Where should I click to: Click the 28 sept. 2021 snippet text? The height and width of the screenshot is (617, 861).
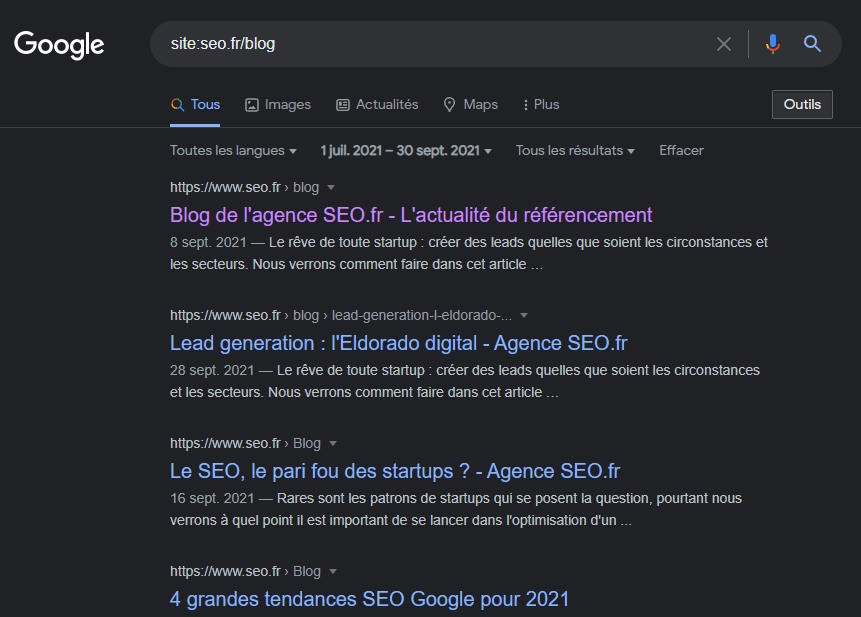tap(465, 381)
